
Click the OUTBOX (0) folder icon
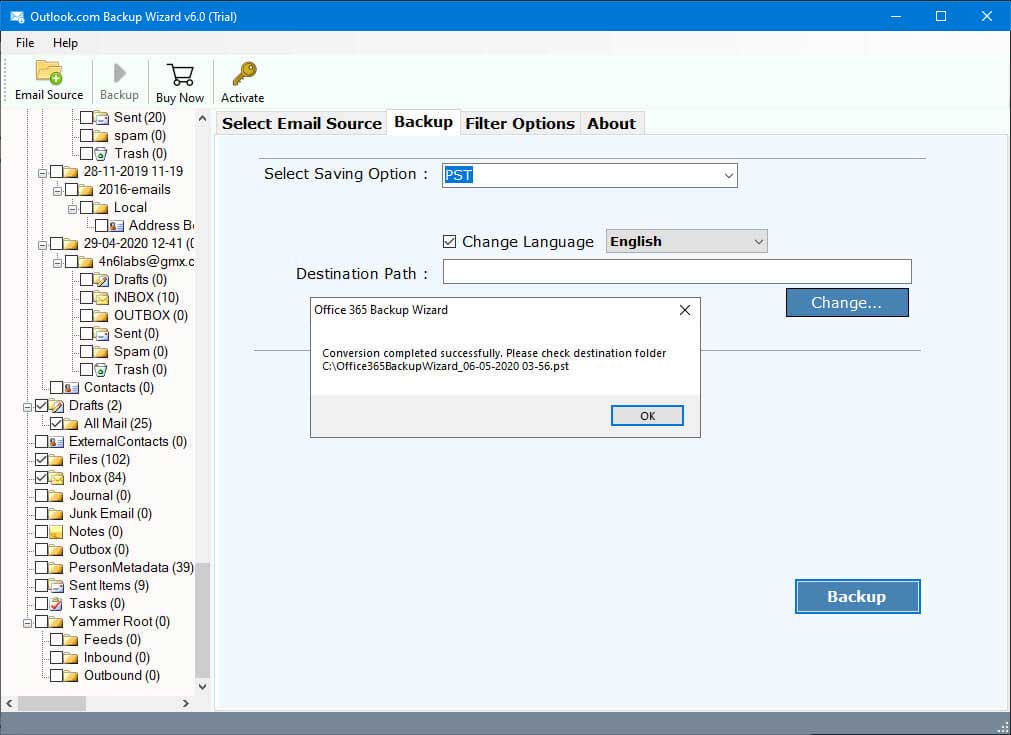tap(101, 315)
